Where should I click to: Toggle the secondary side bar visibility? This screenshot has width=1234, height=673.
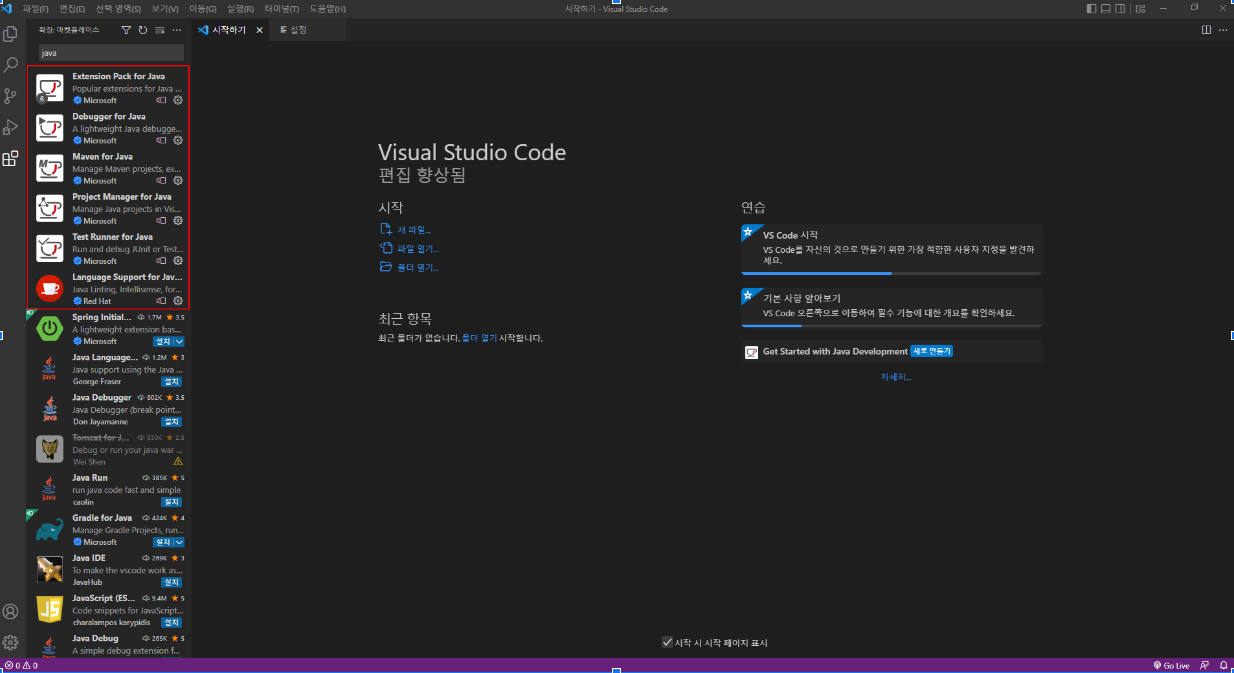[x=1121, y=8]
